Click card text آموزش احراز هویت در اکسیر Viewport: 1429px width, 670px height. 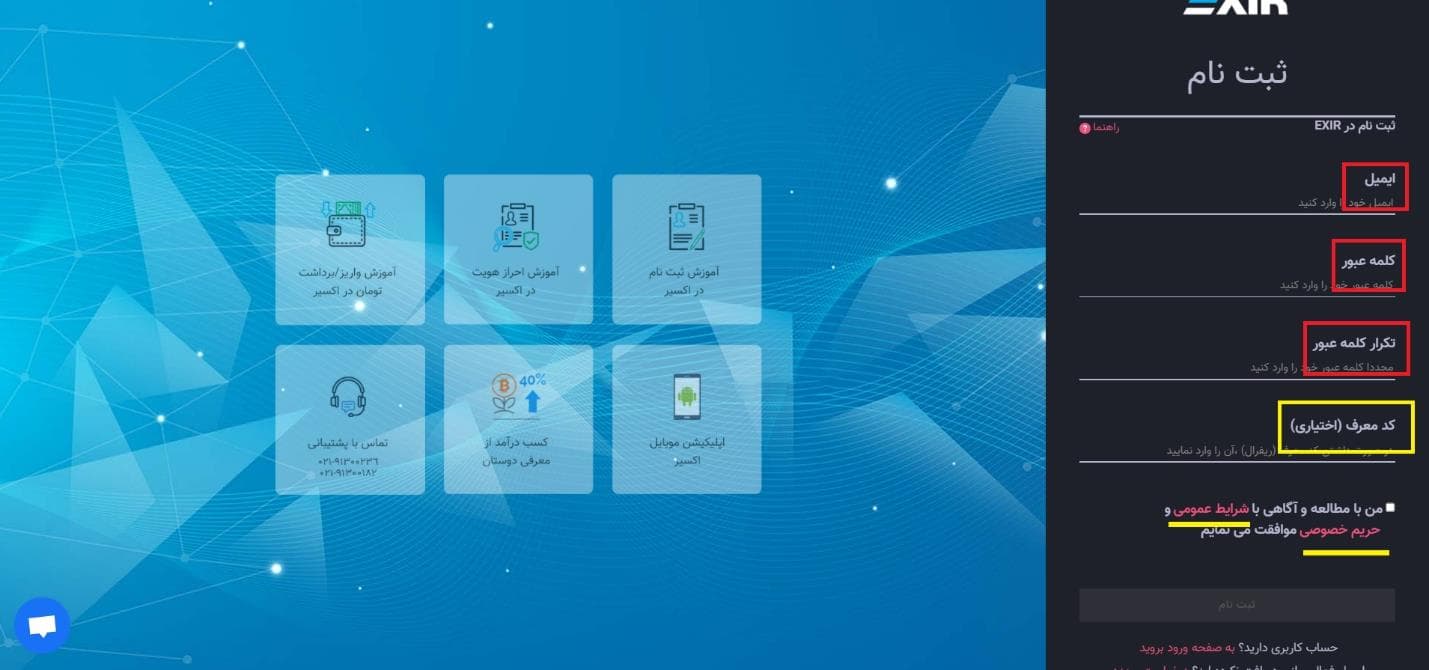tap(518, 281)
